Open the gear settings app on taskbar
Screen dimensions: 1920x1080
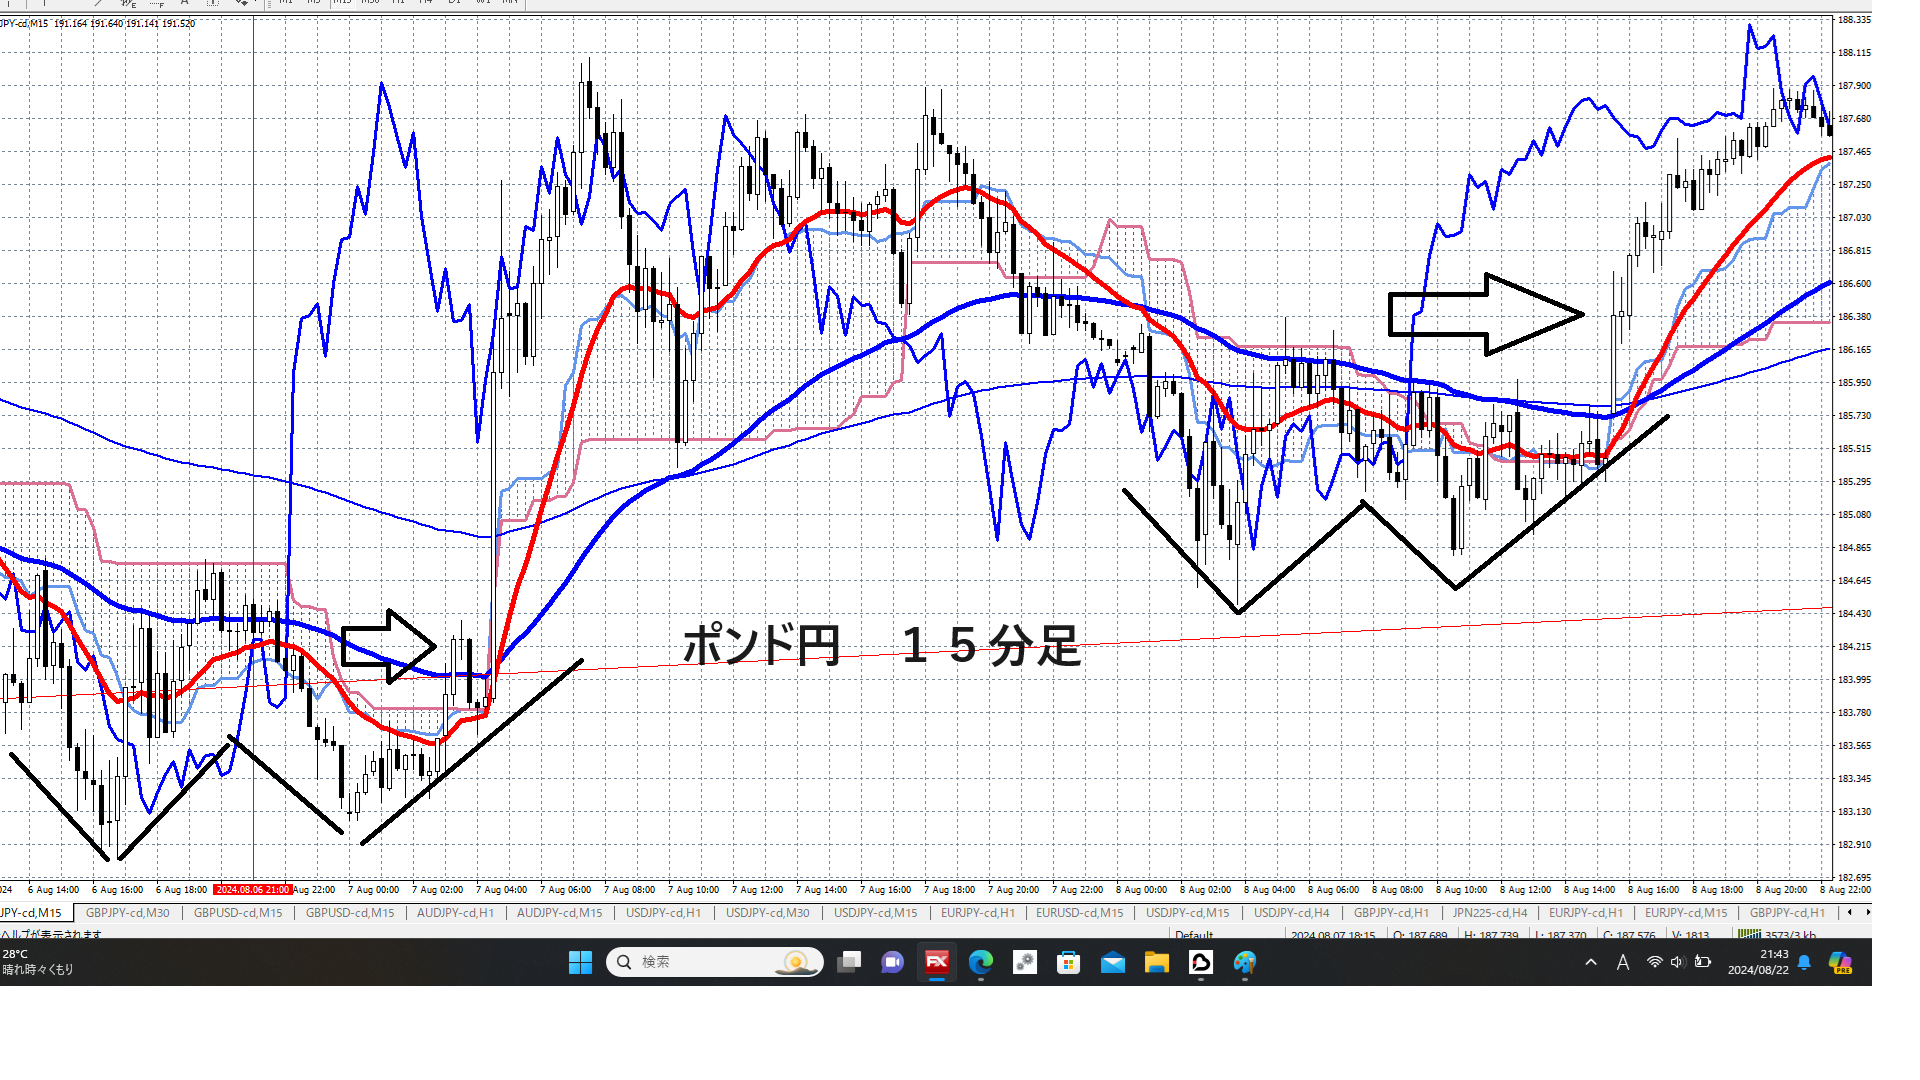[x=1025, y=962]
